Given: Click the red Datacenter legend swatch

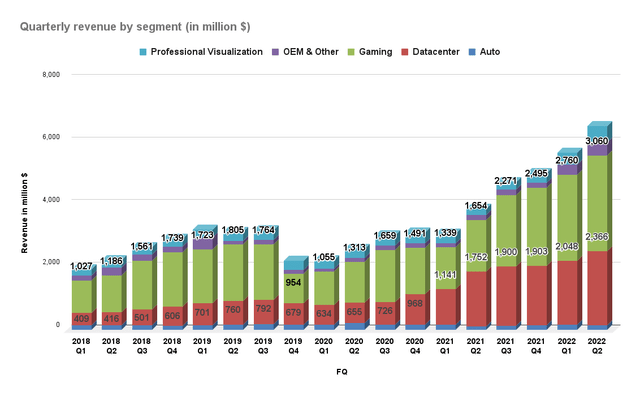Looking at the screenshot, I should (x=404, y=52).
